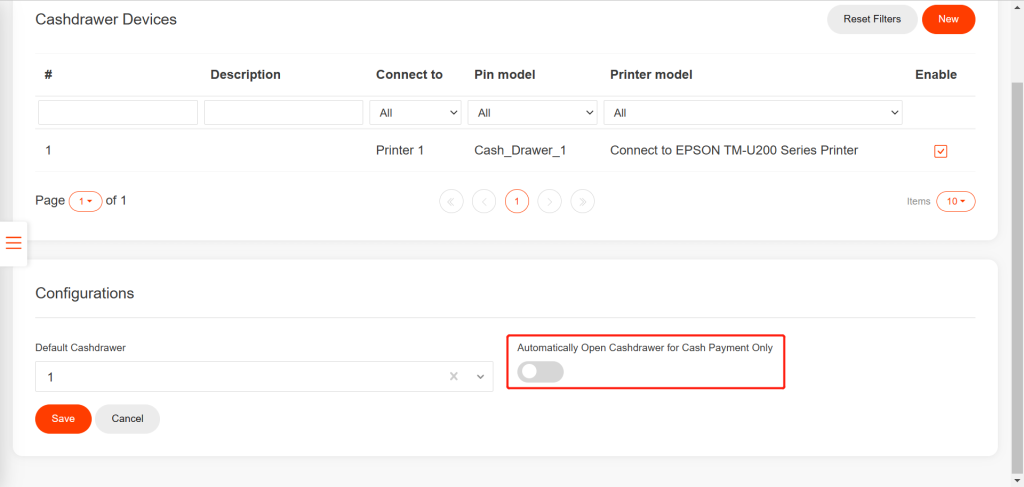Image resolution: width=1024 pixels, height=487 pixels.
Task: Cancel the configuration changes
Action: [127, 418]
